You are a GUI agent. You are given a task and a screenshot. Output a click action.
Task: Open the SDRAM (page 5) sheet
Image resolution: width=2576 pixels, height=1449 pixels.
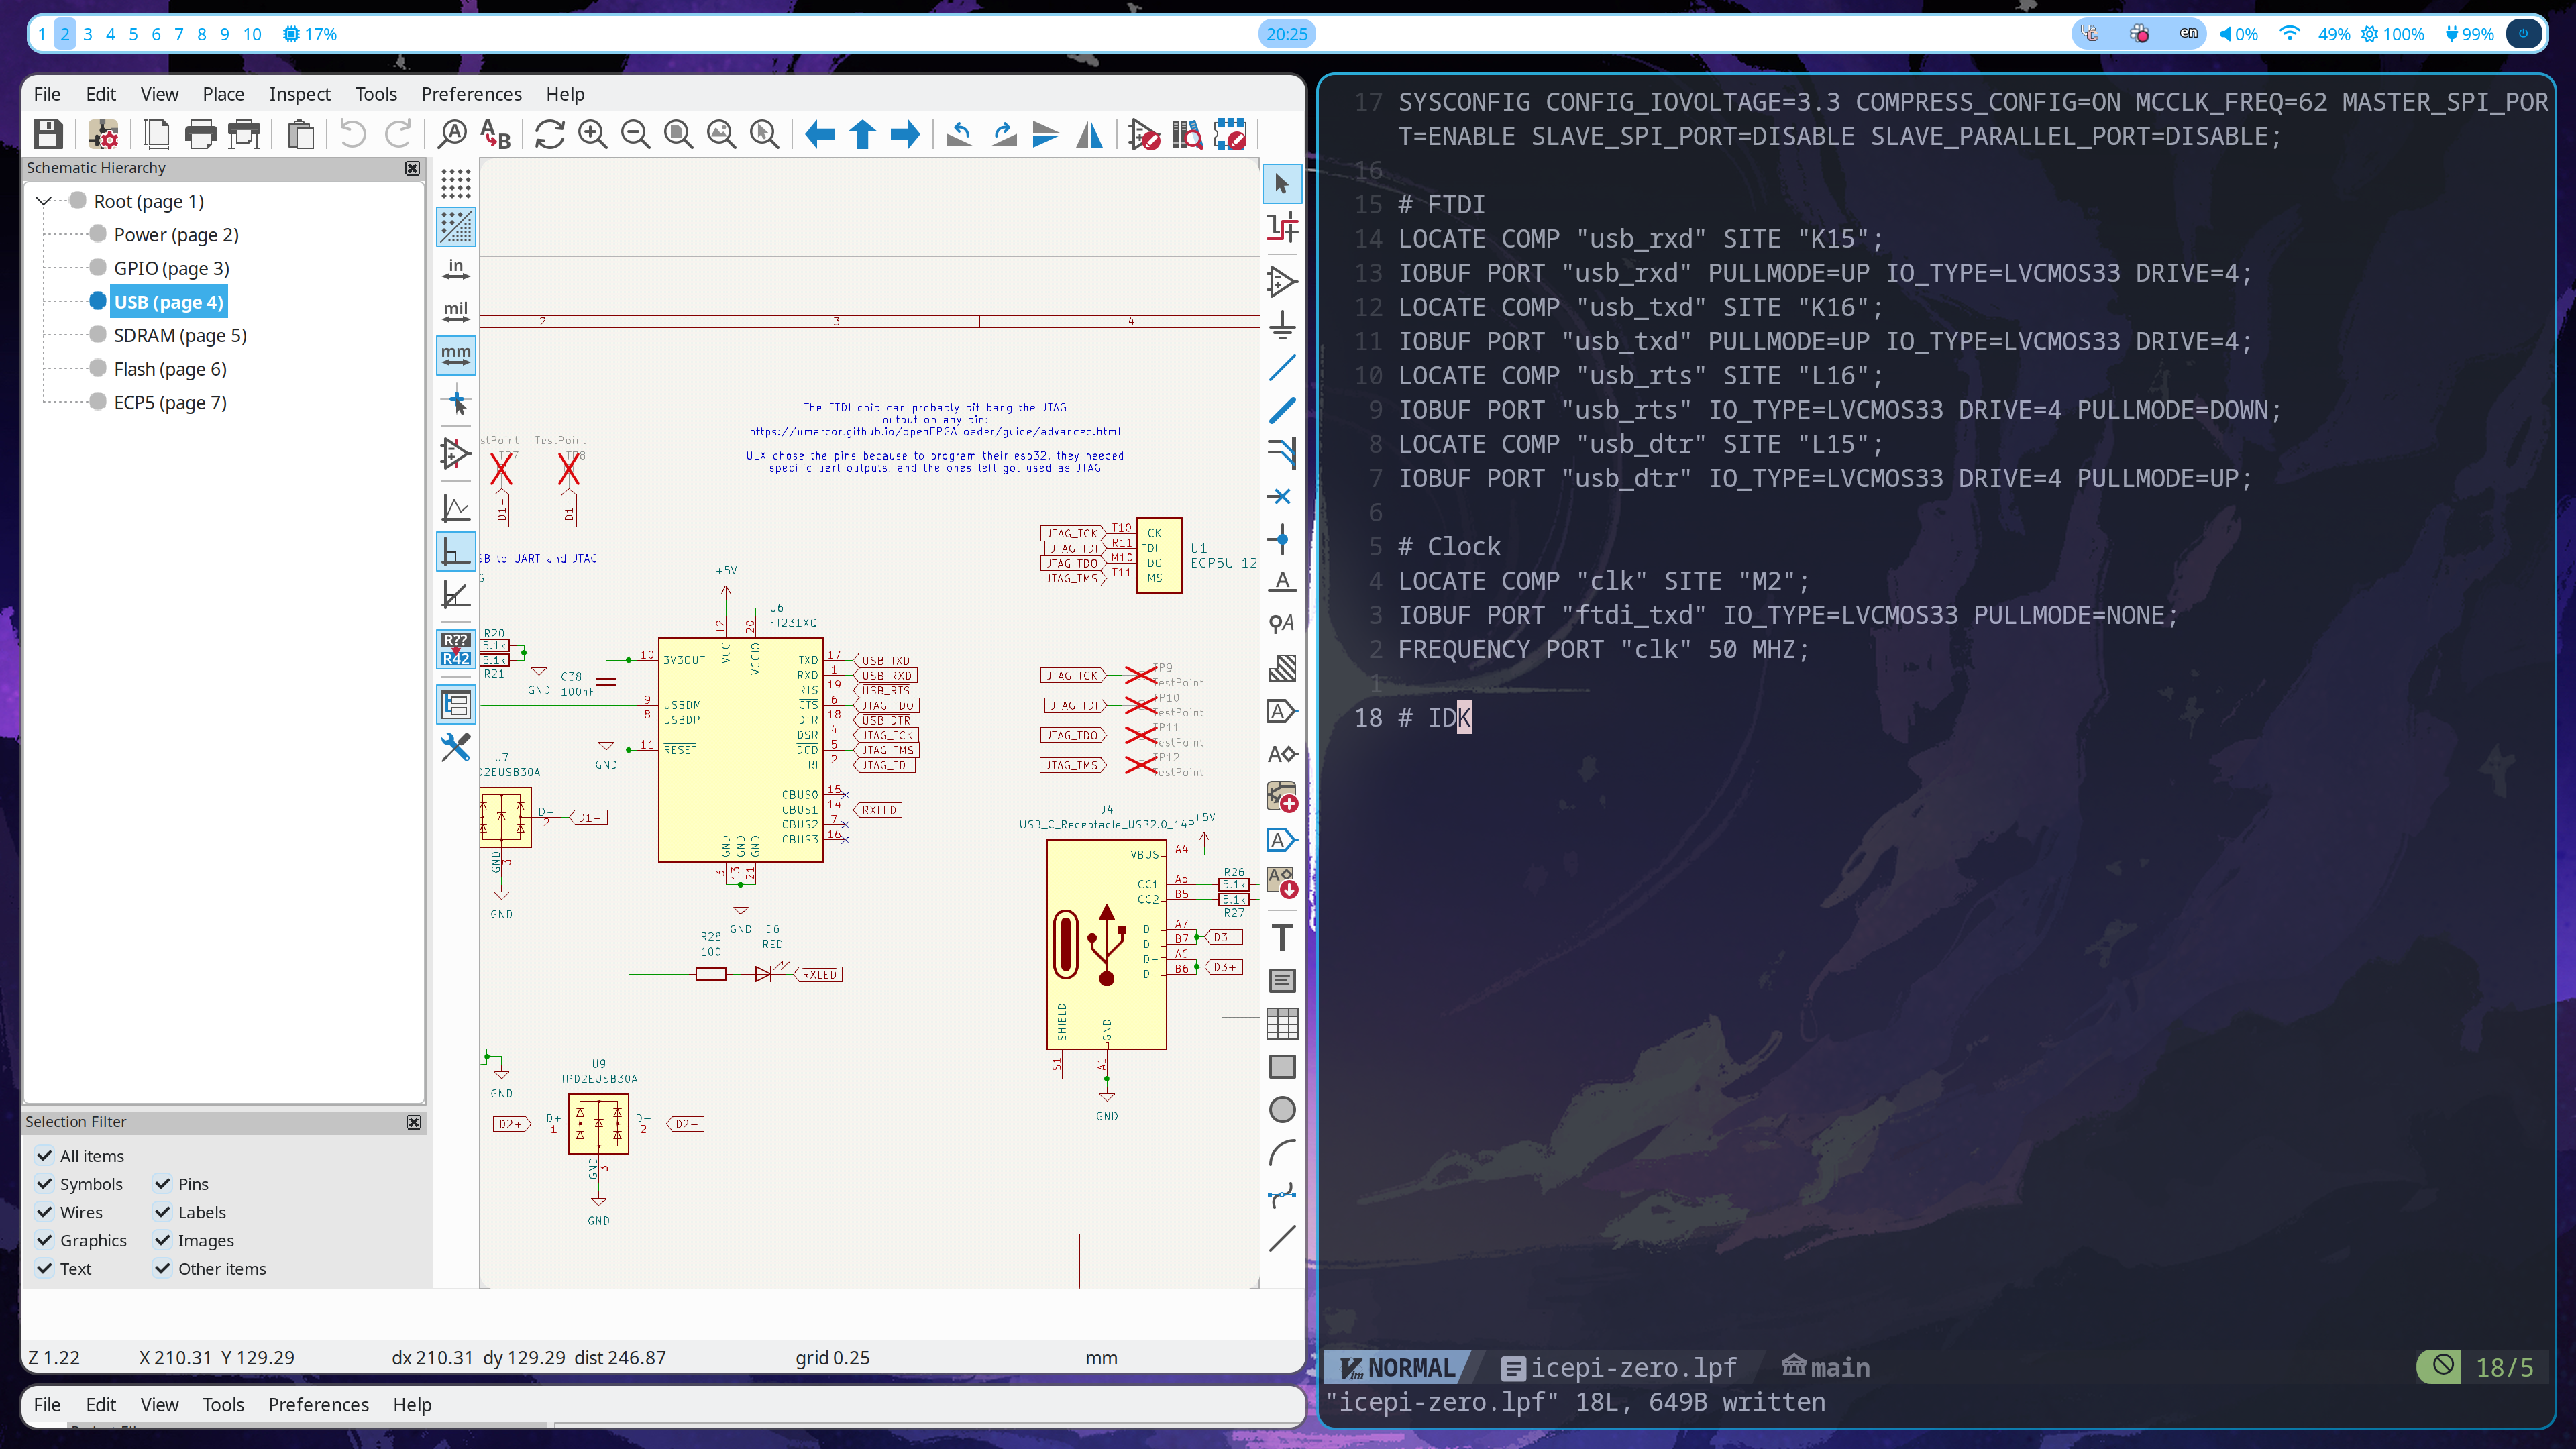pyautogui.click(x=180, y=335)
